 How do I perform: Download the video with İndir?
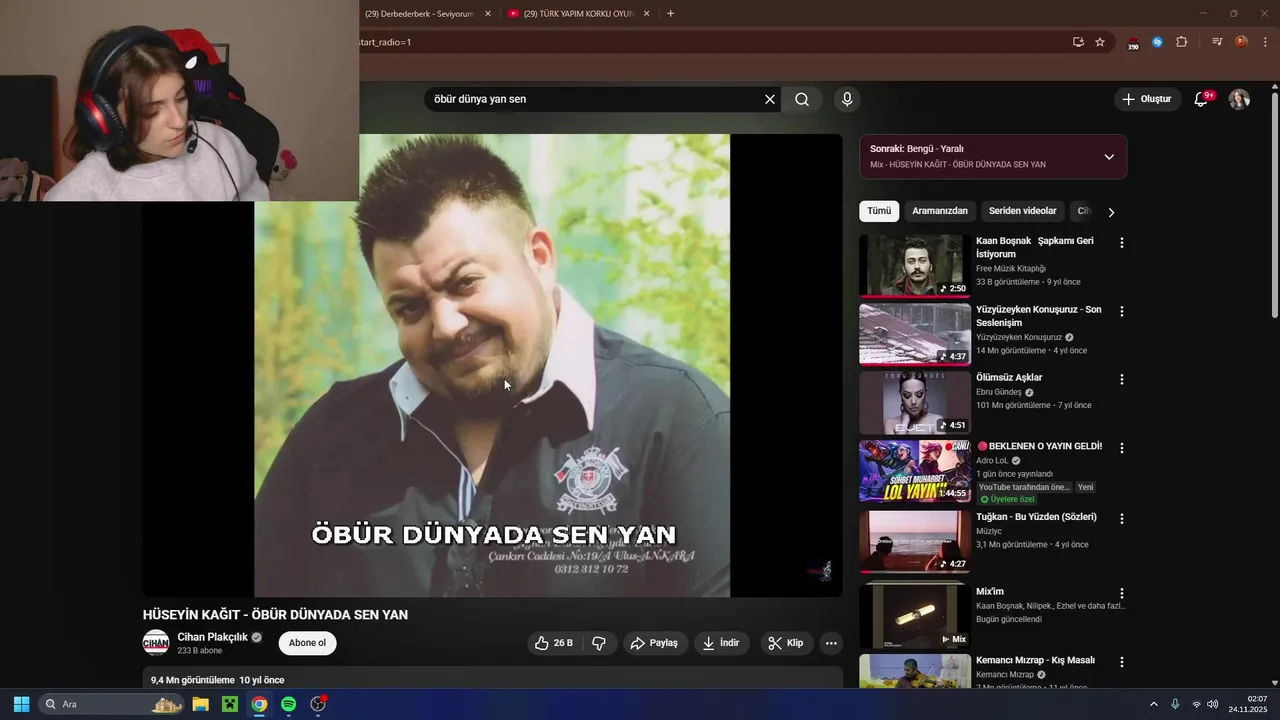click(x=721, y=643)
